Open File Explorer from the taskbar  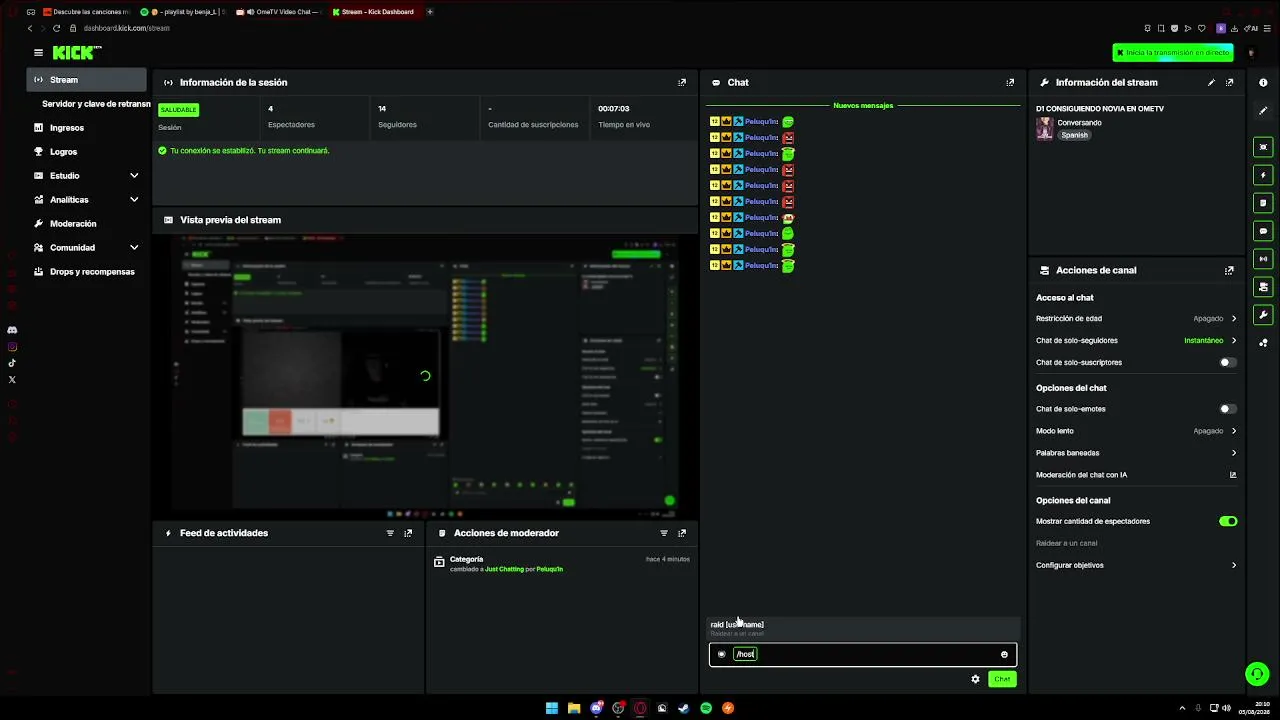coord(574,708)
